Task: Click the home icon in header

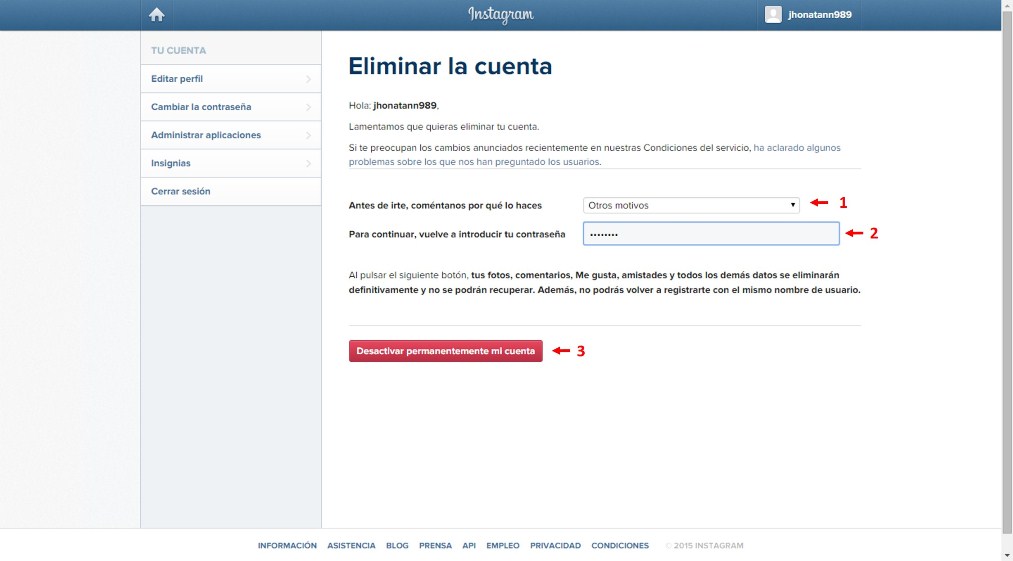Action: [156, 15]
